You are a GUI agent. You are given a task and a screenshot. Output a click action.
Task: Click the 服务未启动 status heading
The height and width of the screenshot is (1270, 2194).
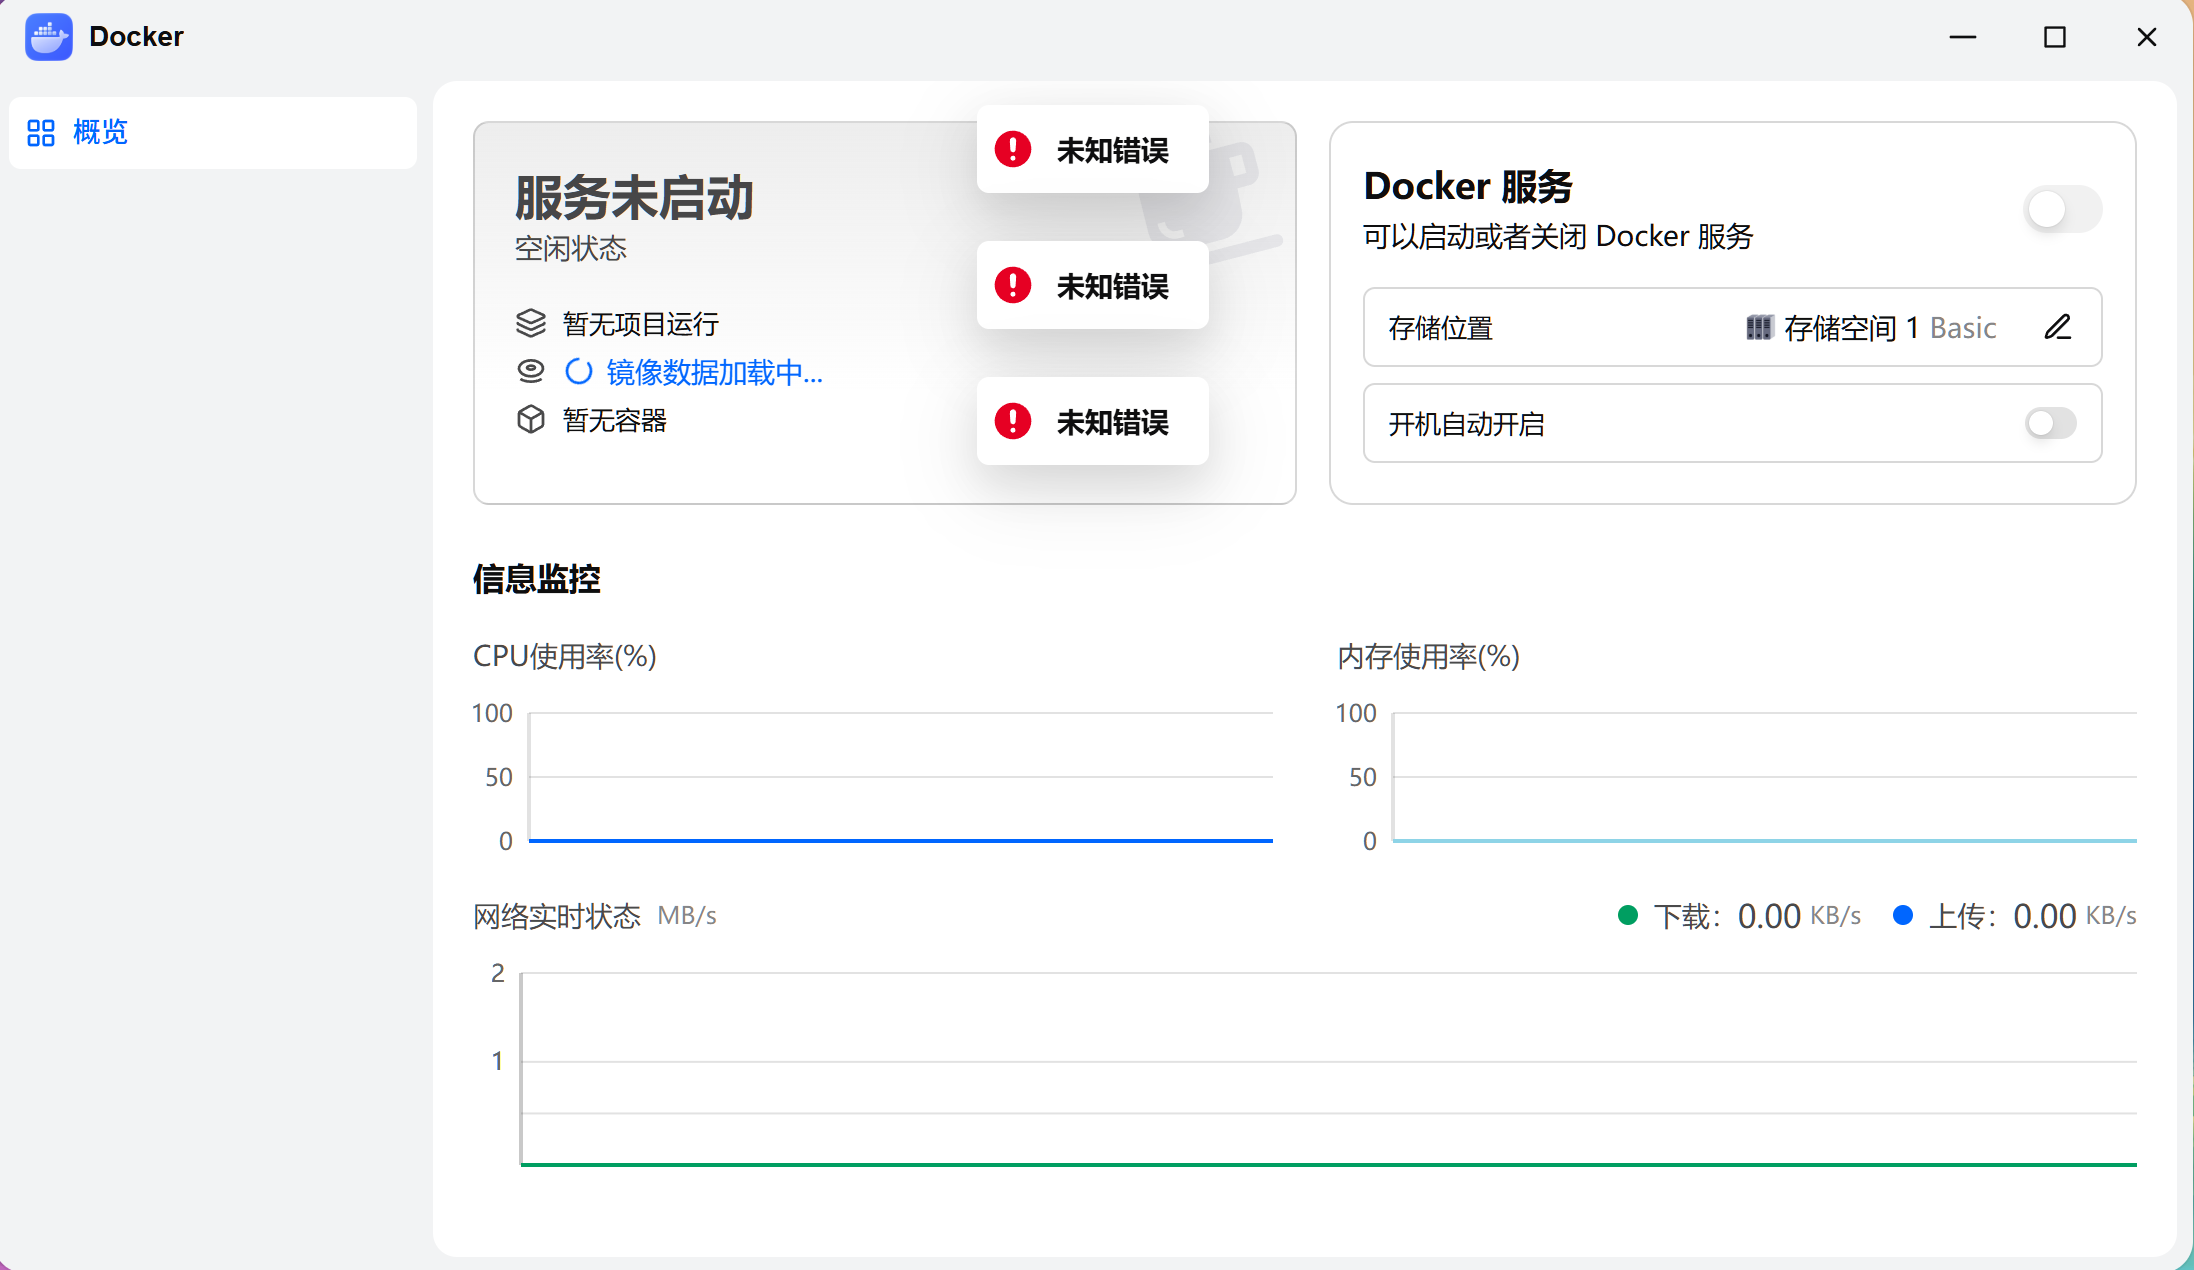pyautogui.click(x=634, y=197)
